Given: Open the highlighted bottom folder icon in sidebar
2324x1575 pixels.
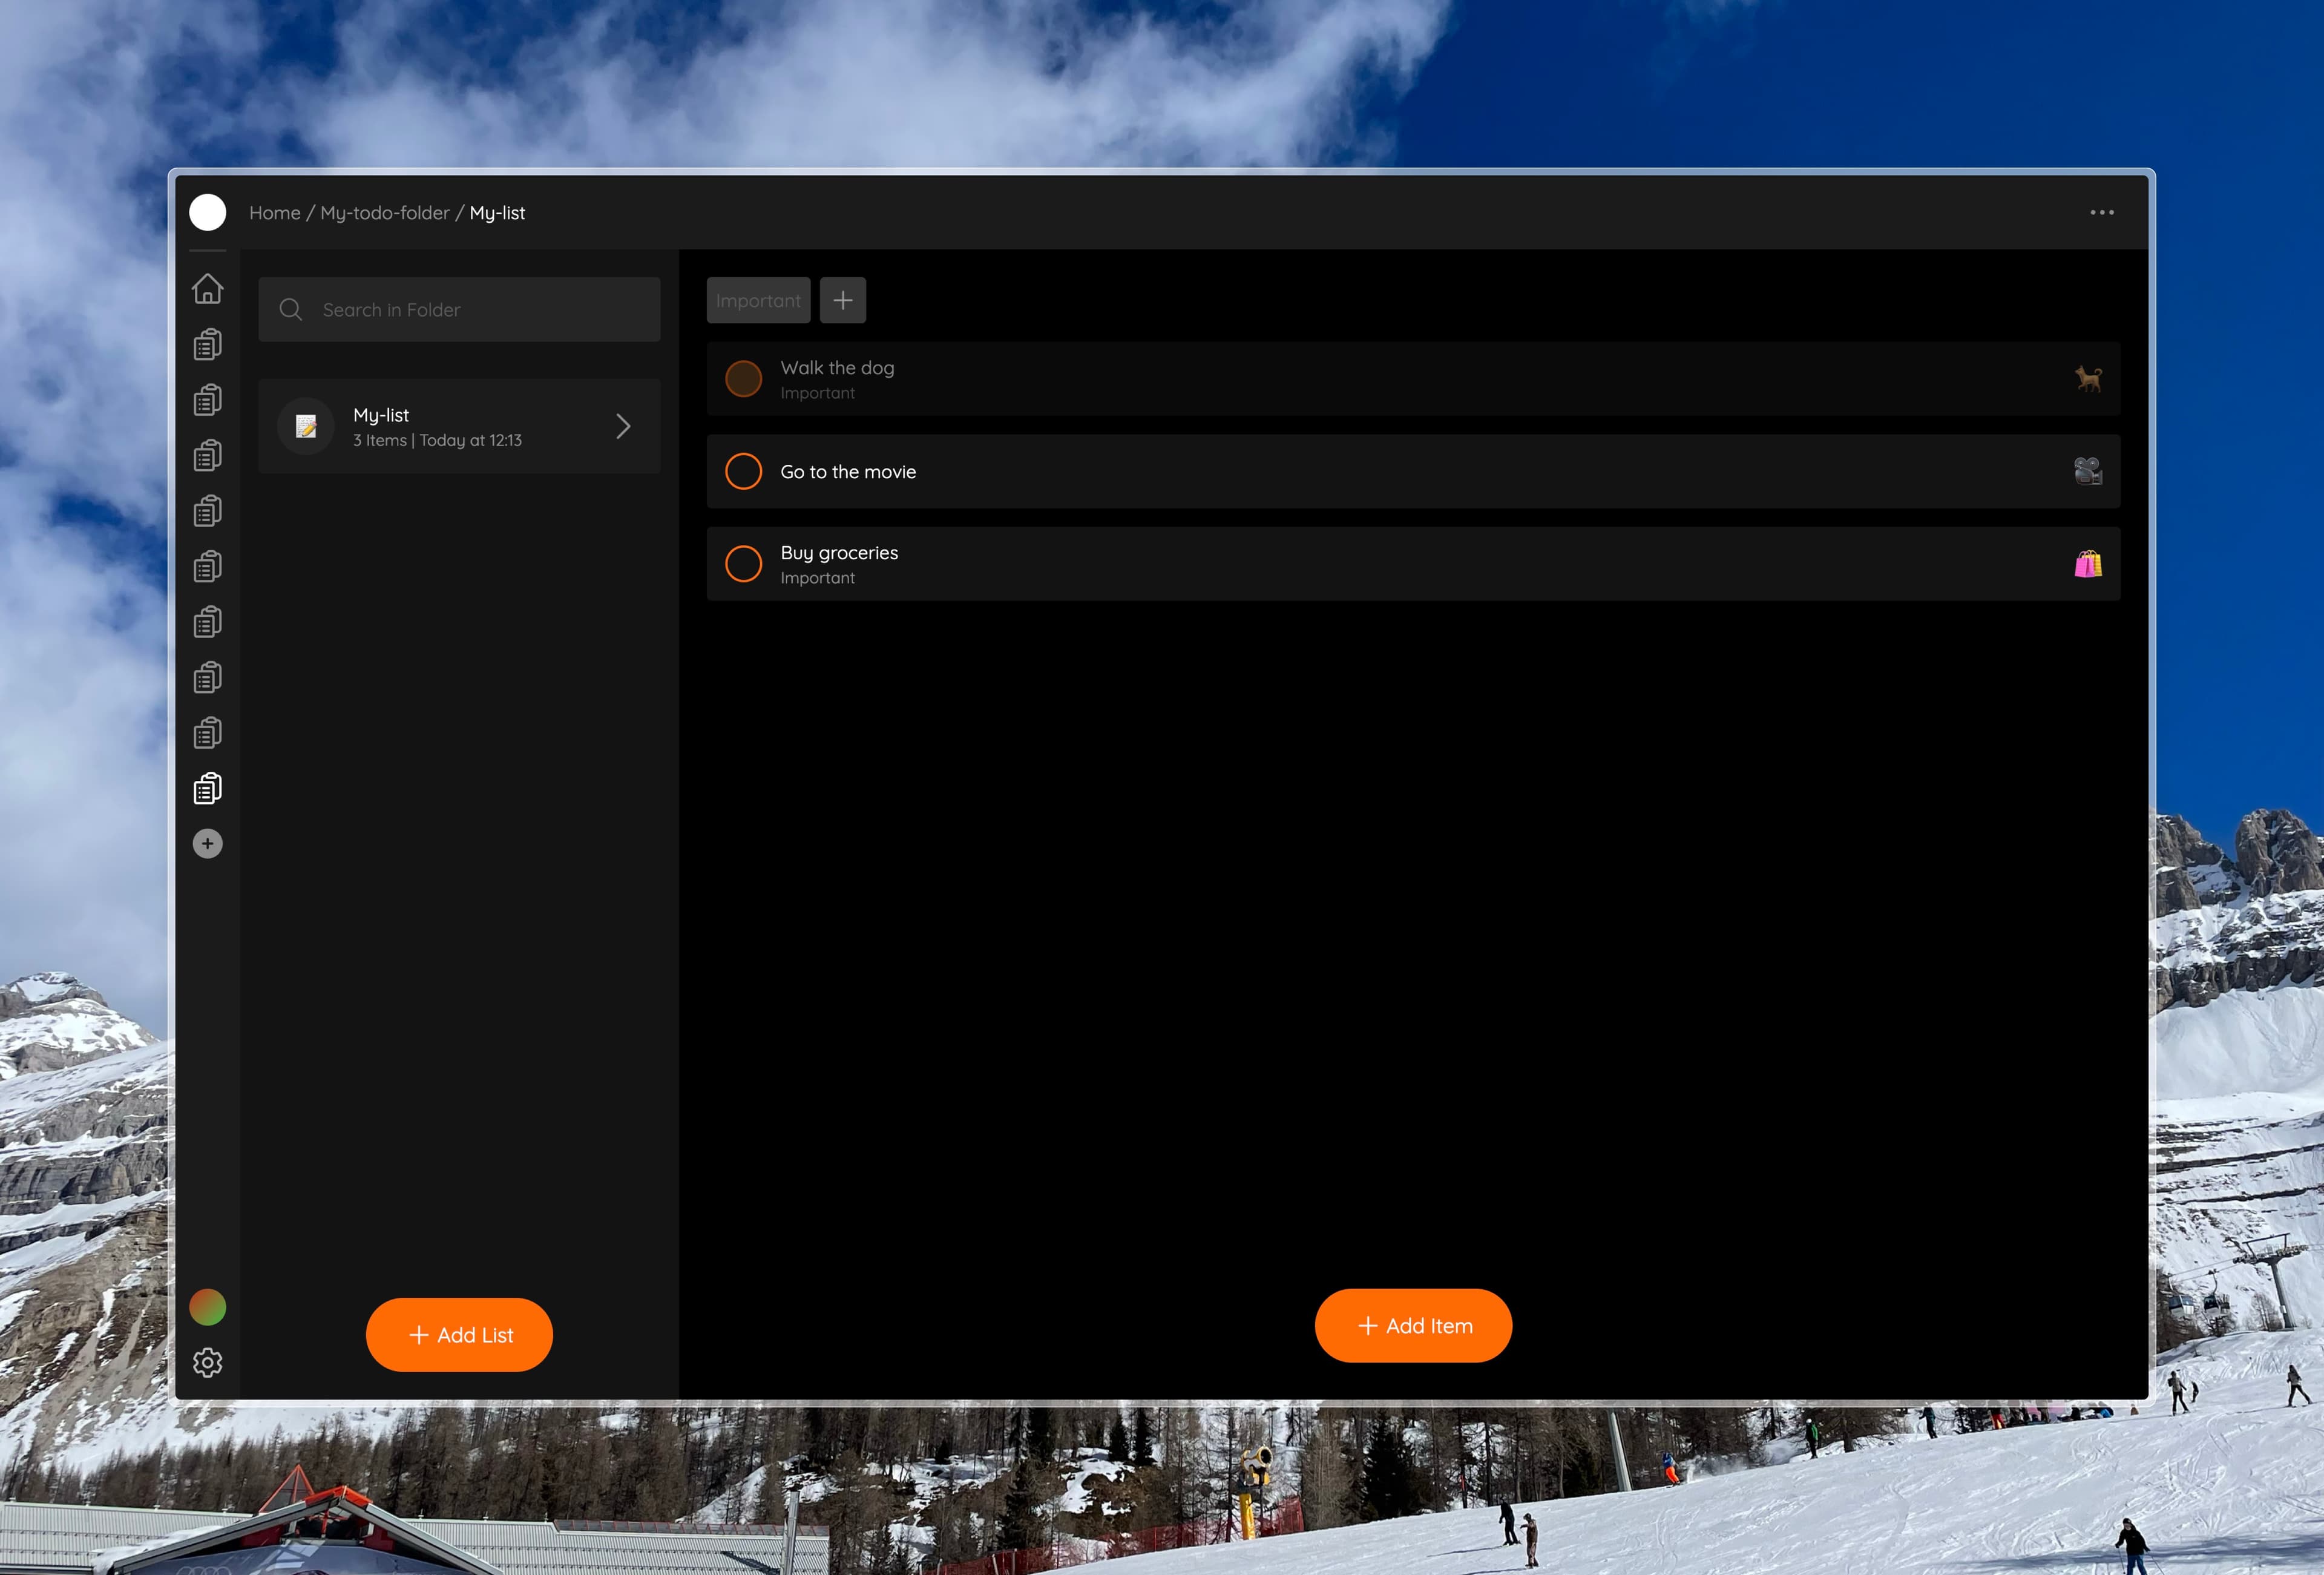Looking at the screenshot, I should (207, 789).
